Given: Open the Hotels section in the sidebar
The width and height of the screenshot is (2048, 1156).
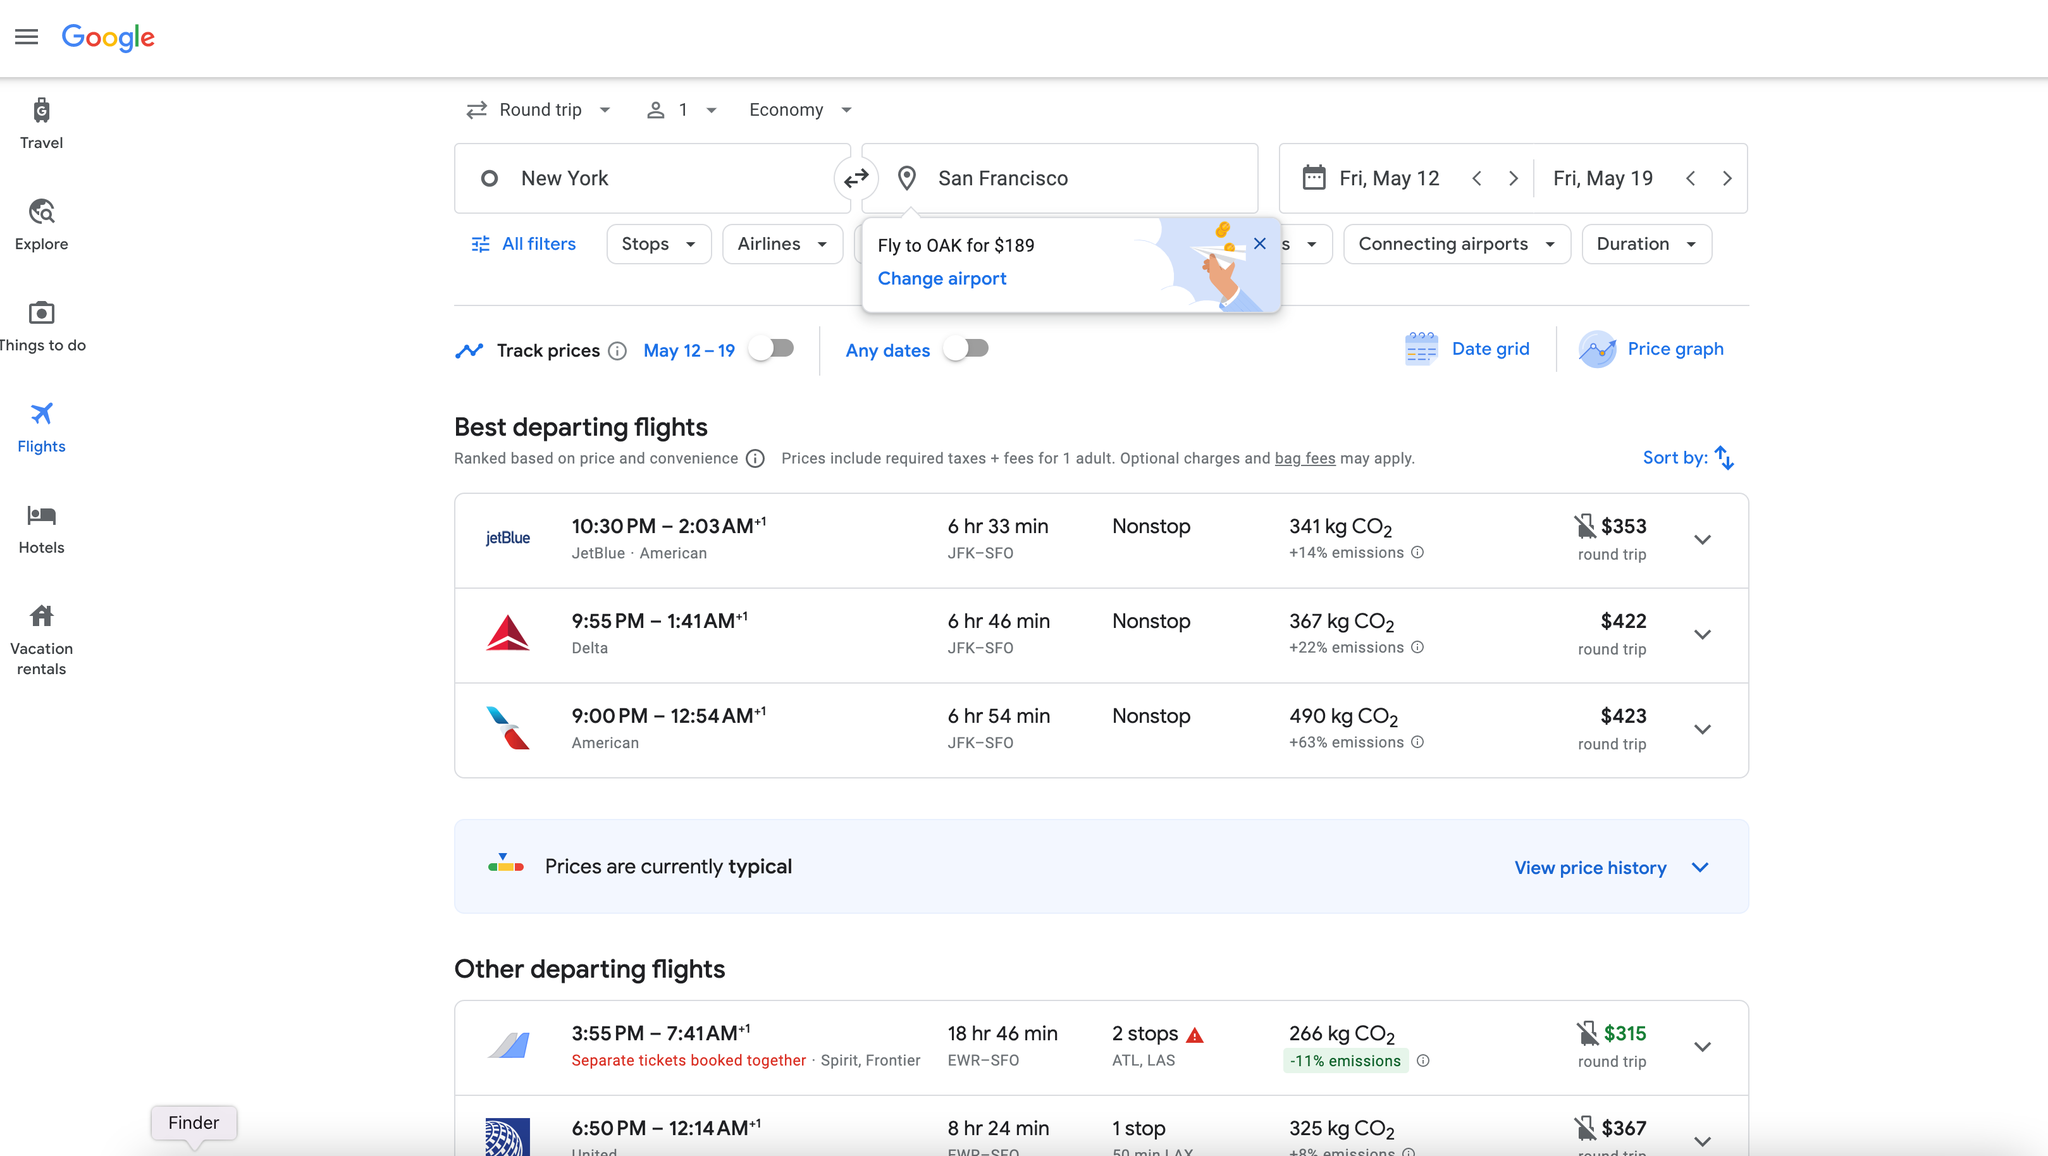Looking at the screenshot, I should tap(41, 527).
